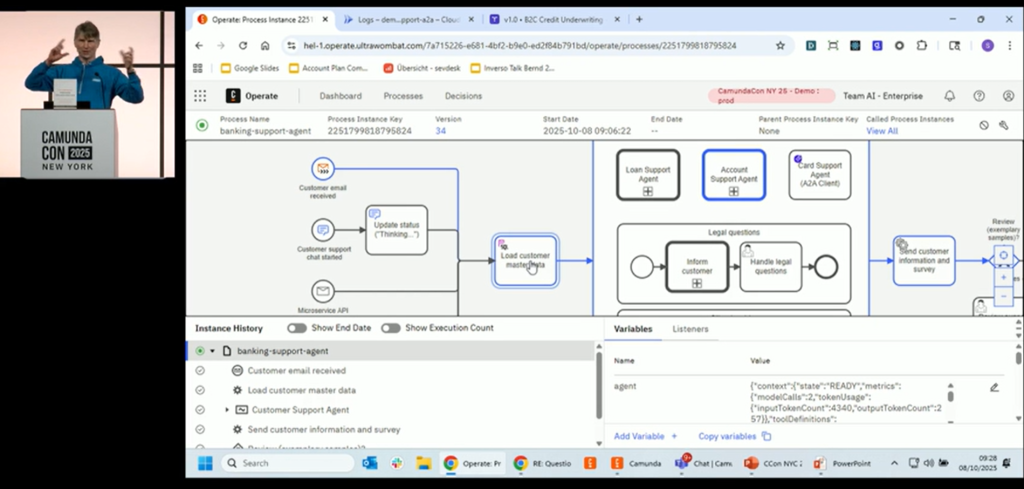
Task: Open the app switcher grid icon
Action: (200, 96)
